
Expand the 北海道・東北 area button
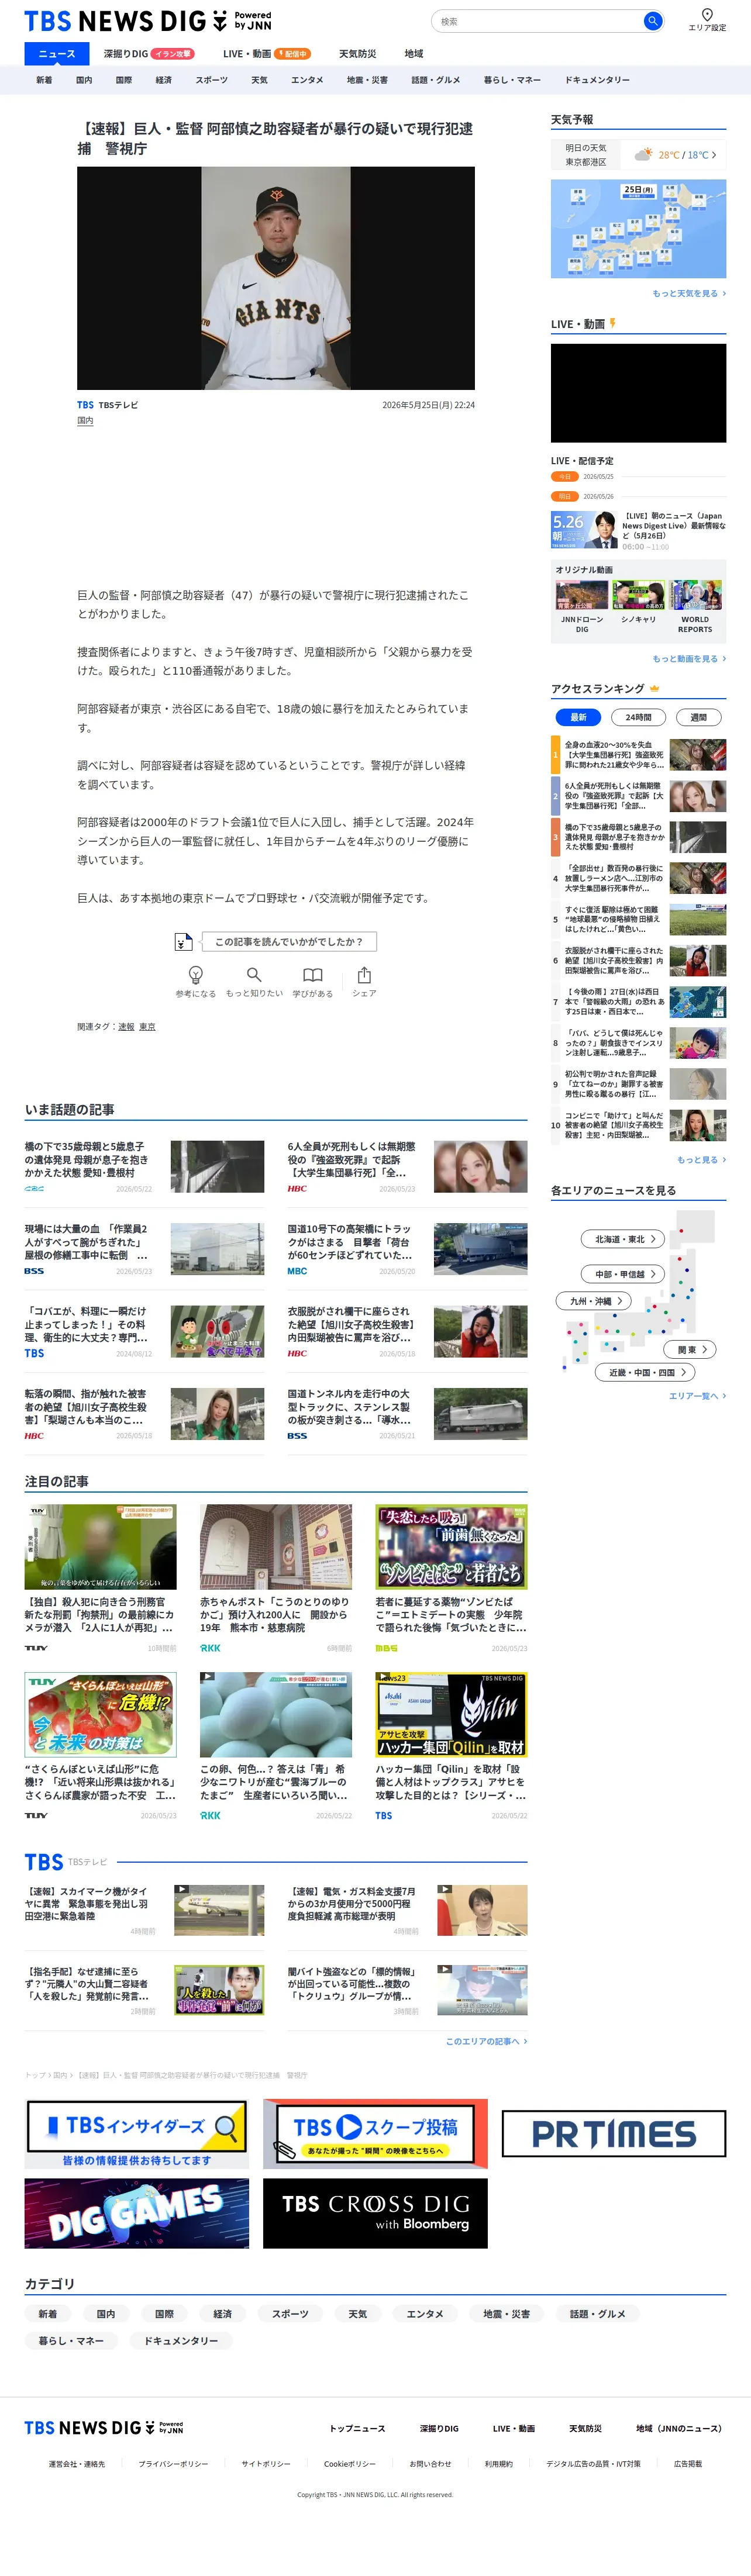(x=624, y=1239)
